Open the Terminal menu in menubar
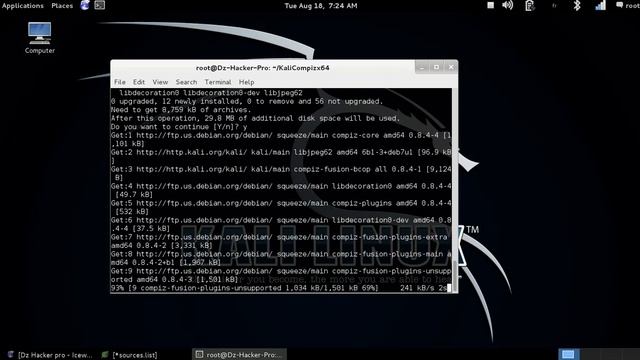 (x=218, y=82)
